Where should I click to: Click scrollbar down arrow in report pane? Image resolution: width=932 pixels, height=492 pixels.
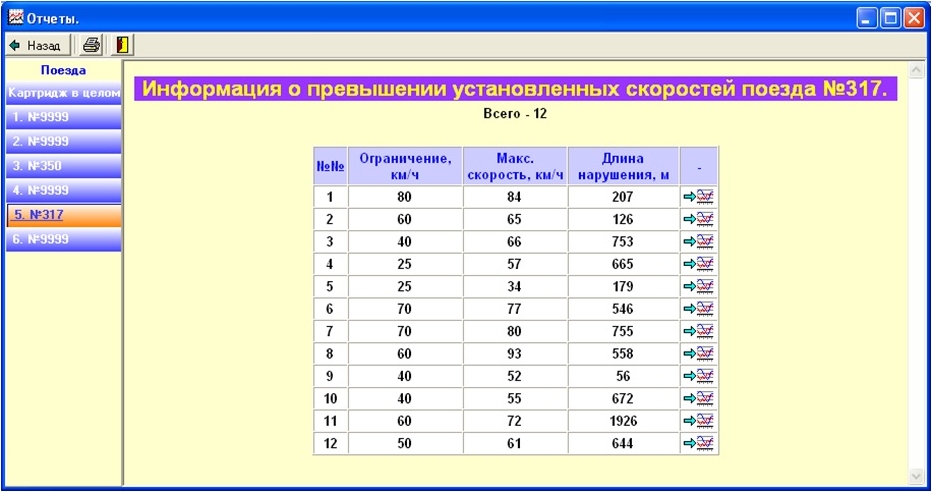click(x=916, y=475)
